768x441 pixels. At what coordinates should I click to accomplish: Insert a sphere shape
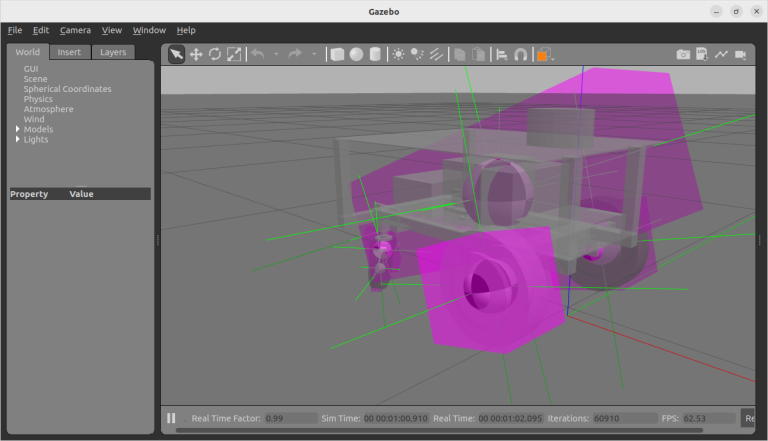click(x=356, y=54)
